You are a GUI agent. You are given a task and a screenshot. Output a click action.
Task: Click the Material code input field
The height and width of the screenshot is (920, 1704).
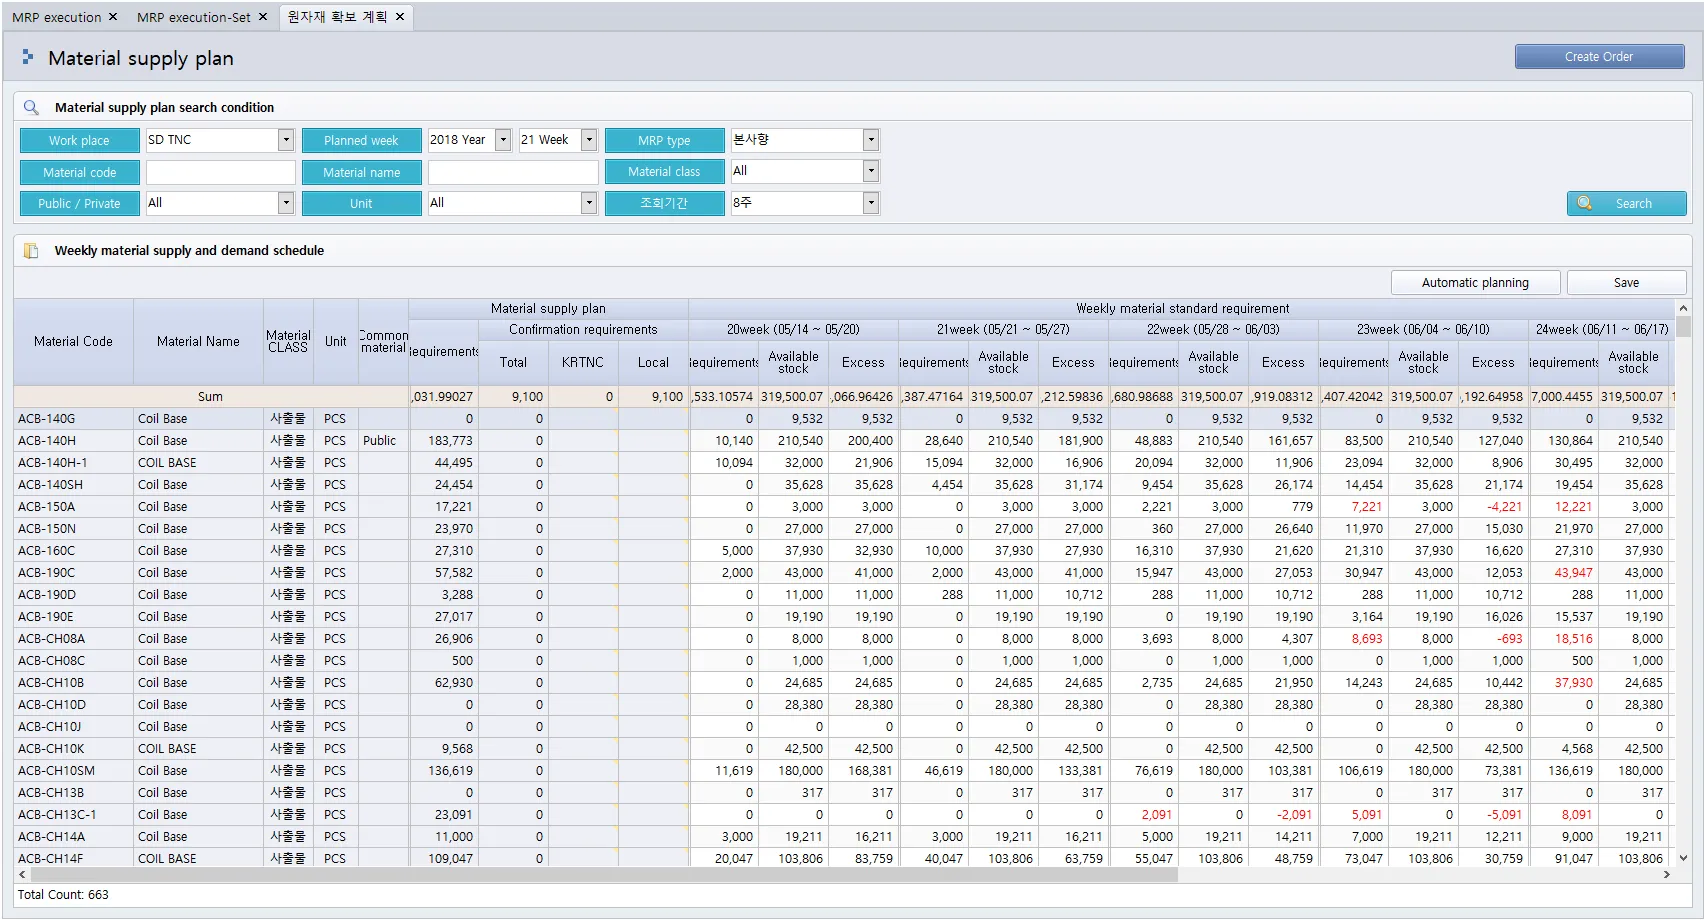(x=221, y=172)
